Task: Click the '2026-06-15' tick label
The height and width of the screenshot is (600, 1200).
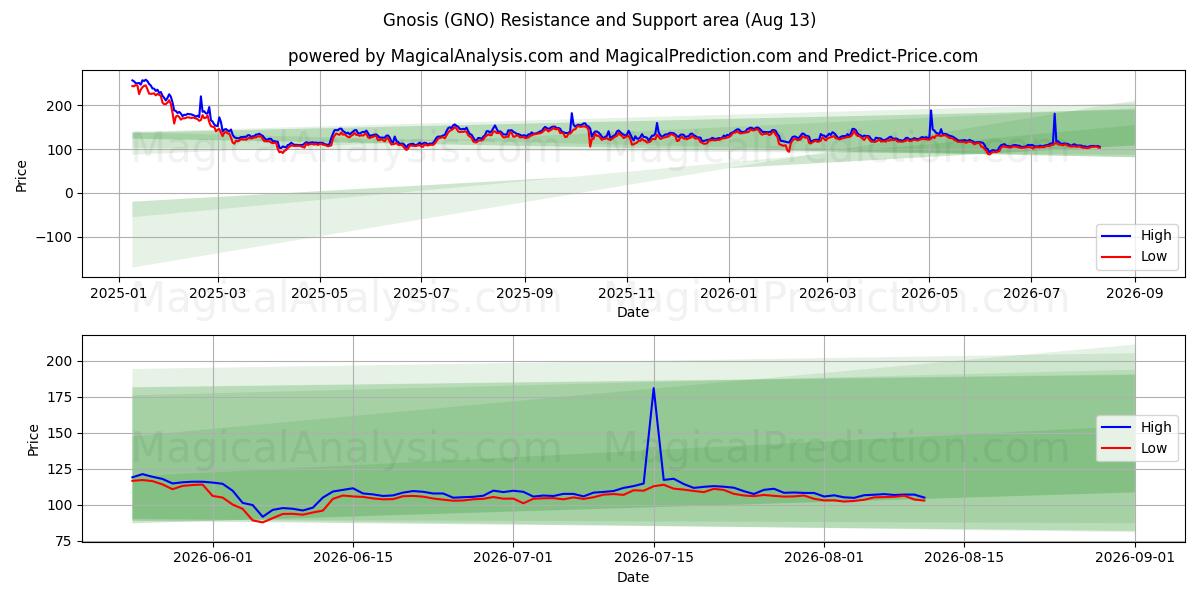Action: 353,559
